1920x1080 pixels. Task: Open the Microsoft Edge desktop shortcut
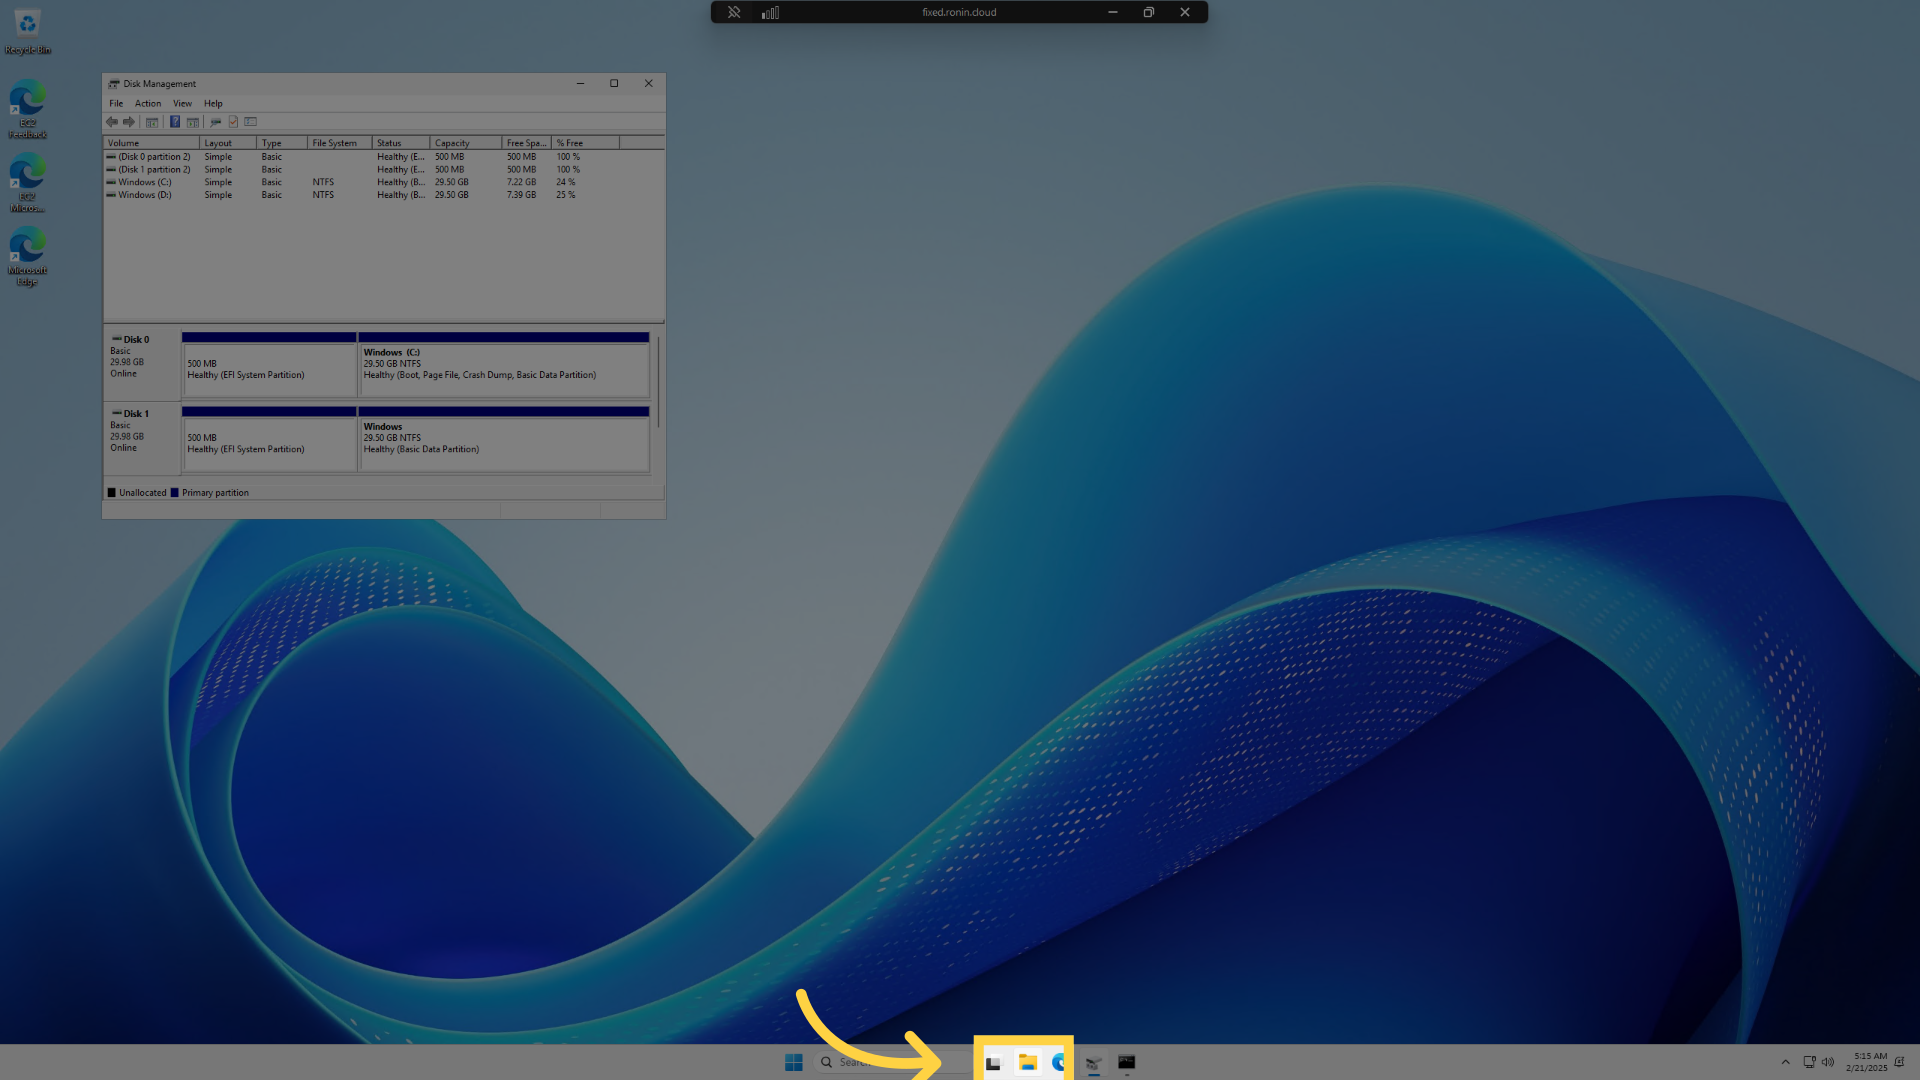click(x=27, y=257)
